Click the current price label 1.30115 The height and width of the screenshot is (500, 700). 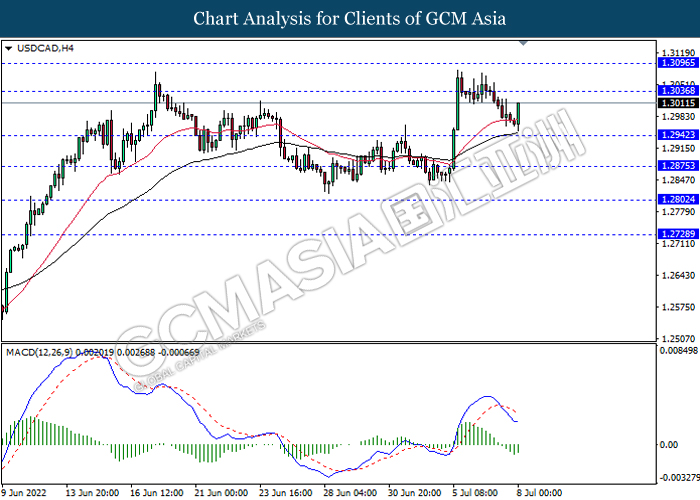click(x=679, y=103)
